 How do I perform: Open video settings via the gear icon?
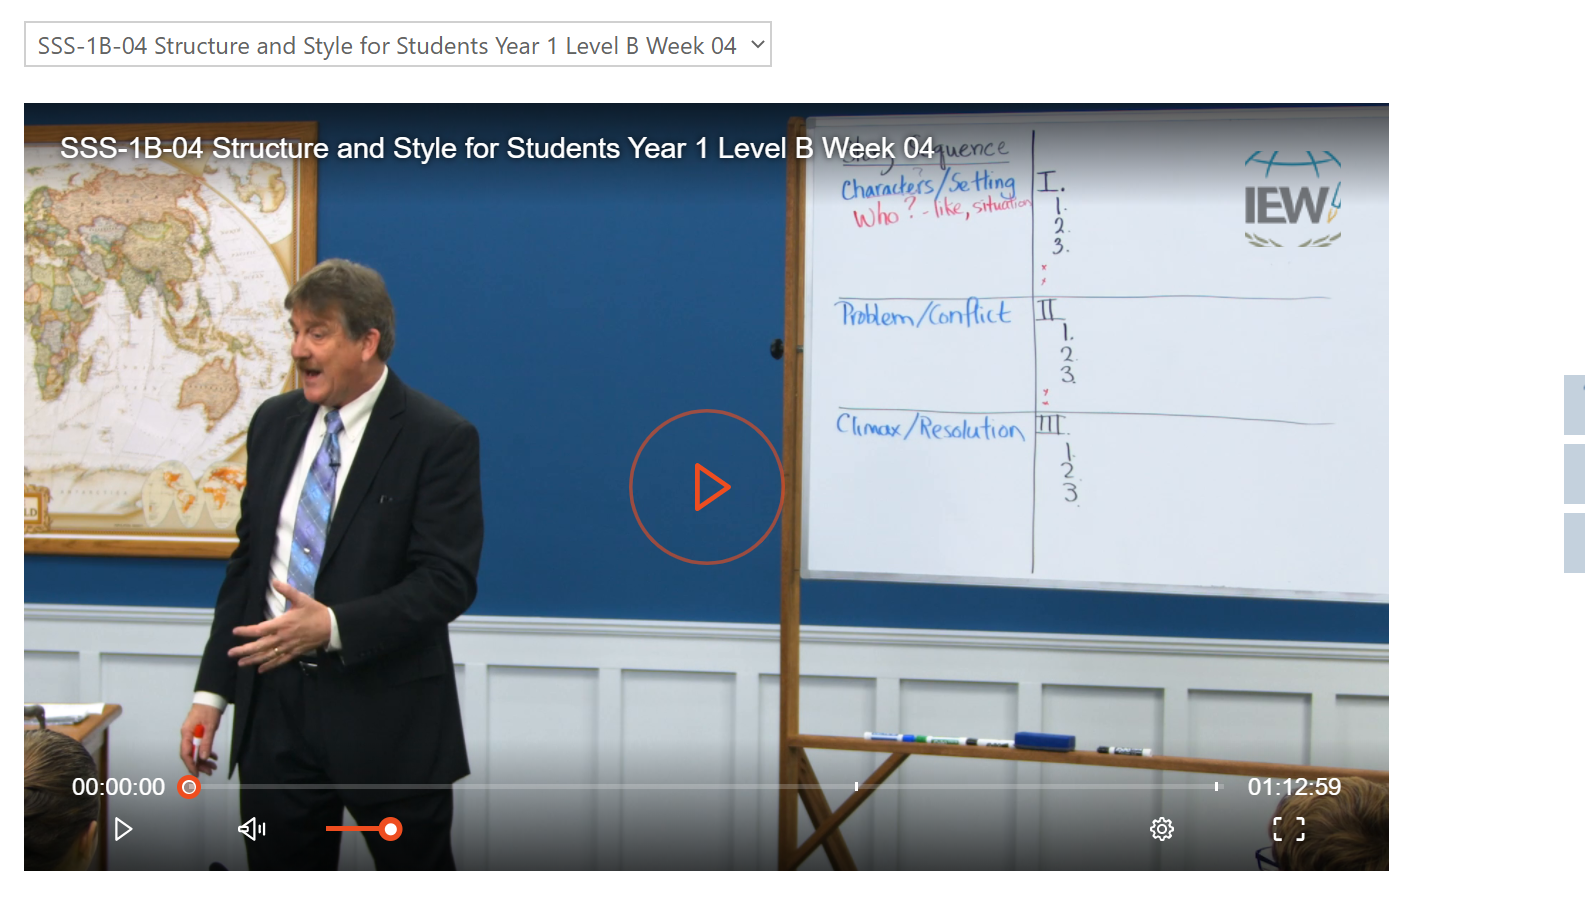[1161, 829]
